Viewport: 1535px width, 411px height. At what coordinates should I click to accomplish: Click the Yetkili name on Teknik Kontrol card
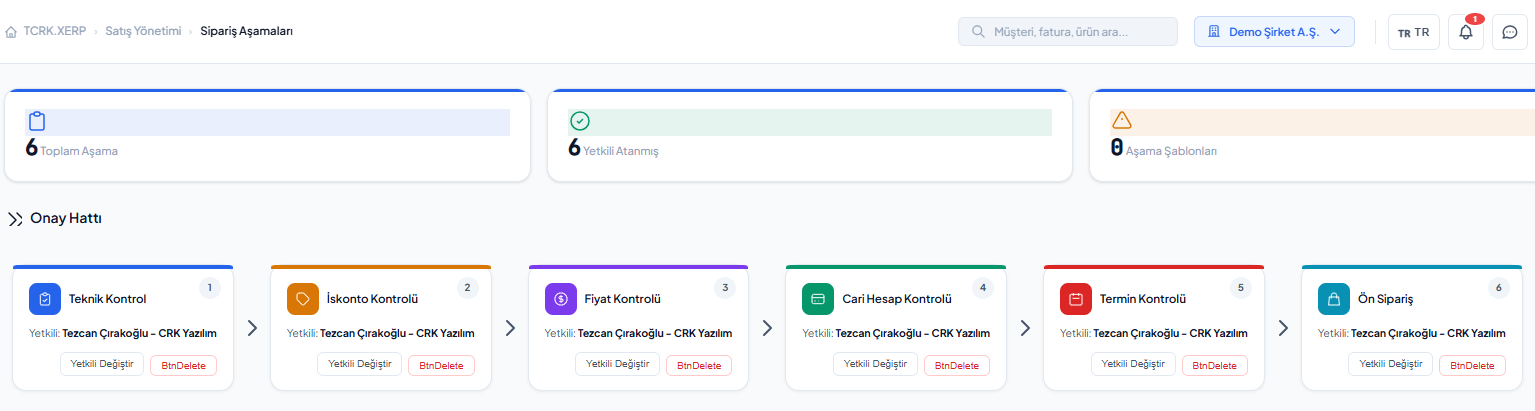point(140,333)
